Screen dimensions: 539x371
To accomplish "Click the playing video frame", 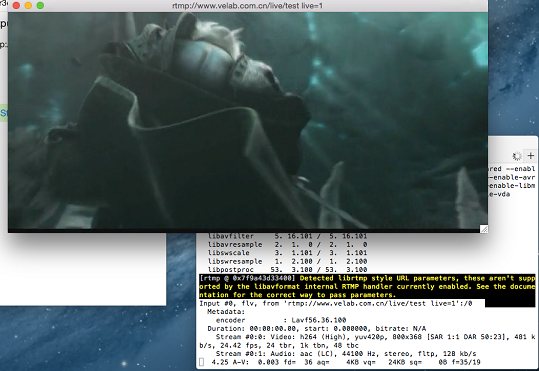I will 248,120.
